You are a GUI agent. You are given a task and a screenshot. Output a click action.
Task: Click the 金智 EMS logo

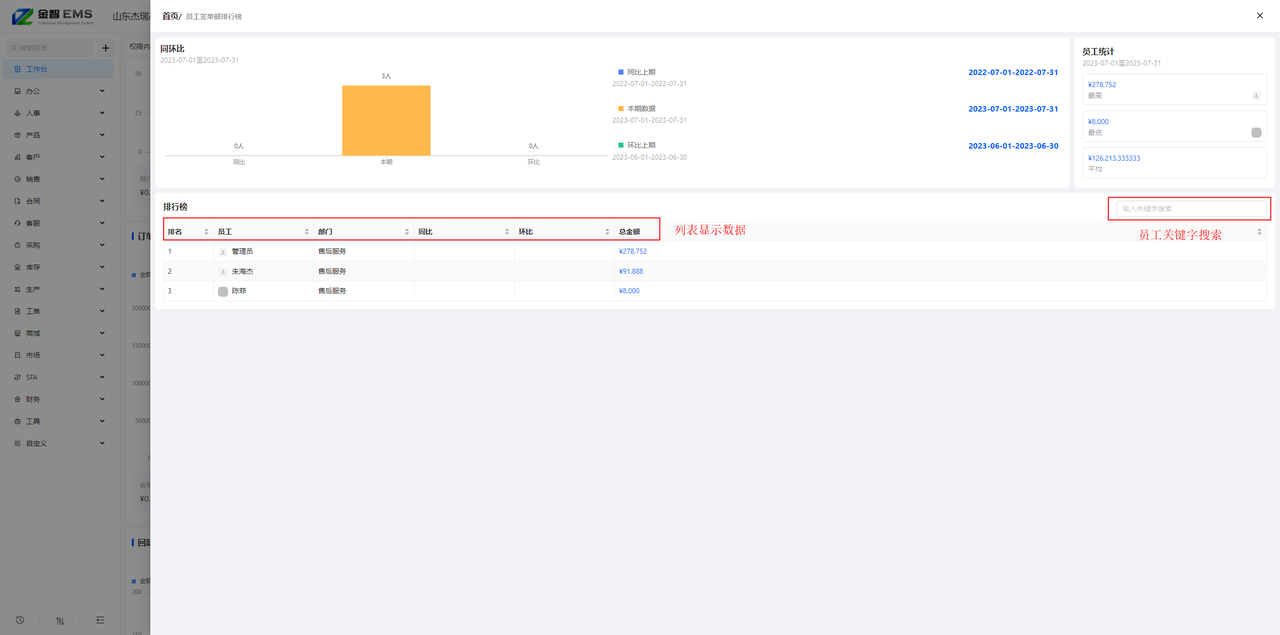tap(52, 16)
